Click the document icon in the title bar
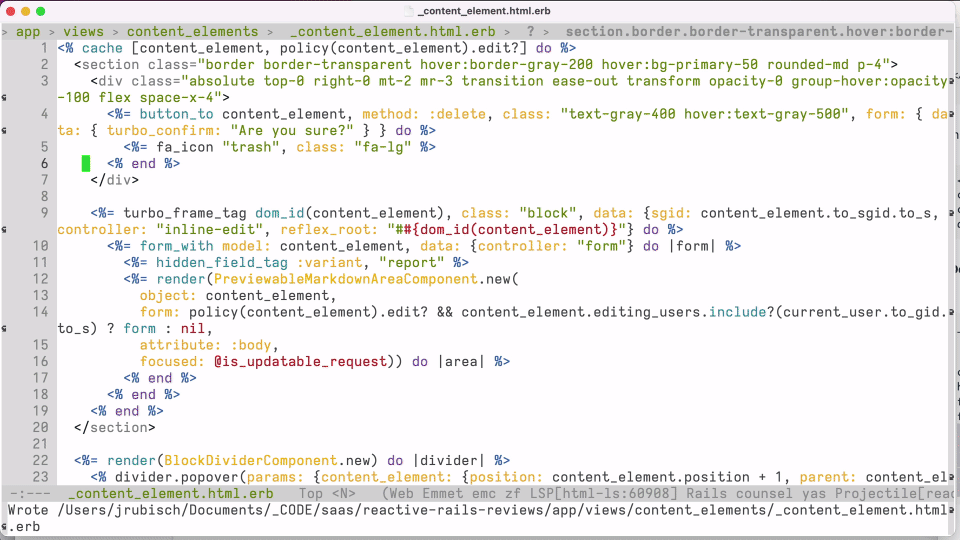The height and width of the screenshot is (540, 960). pos(408,11)
